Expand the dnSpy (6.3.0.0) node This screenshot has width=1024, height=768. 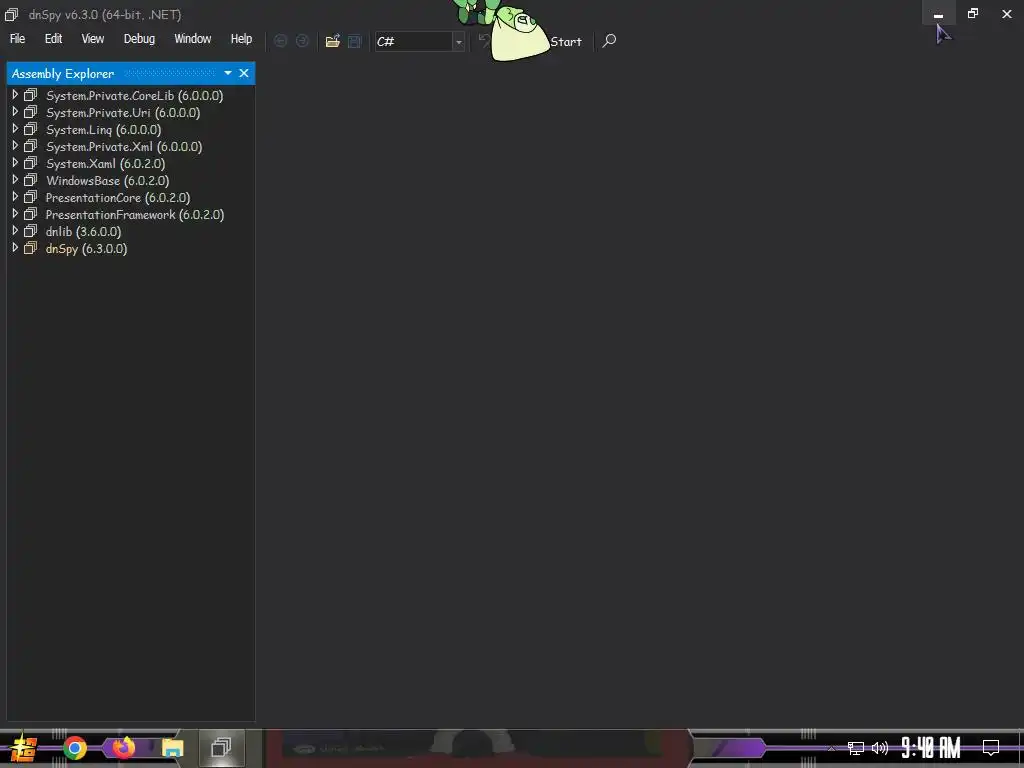tap(14, 248)
